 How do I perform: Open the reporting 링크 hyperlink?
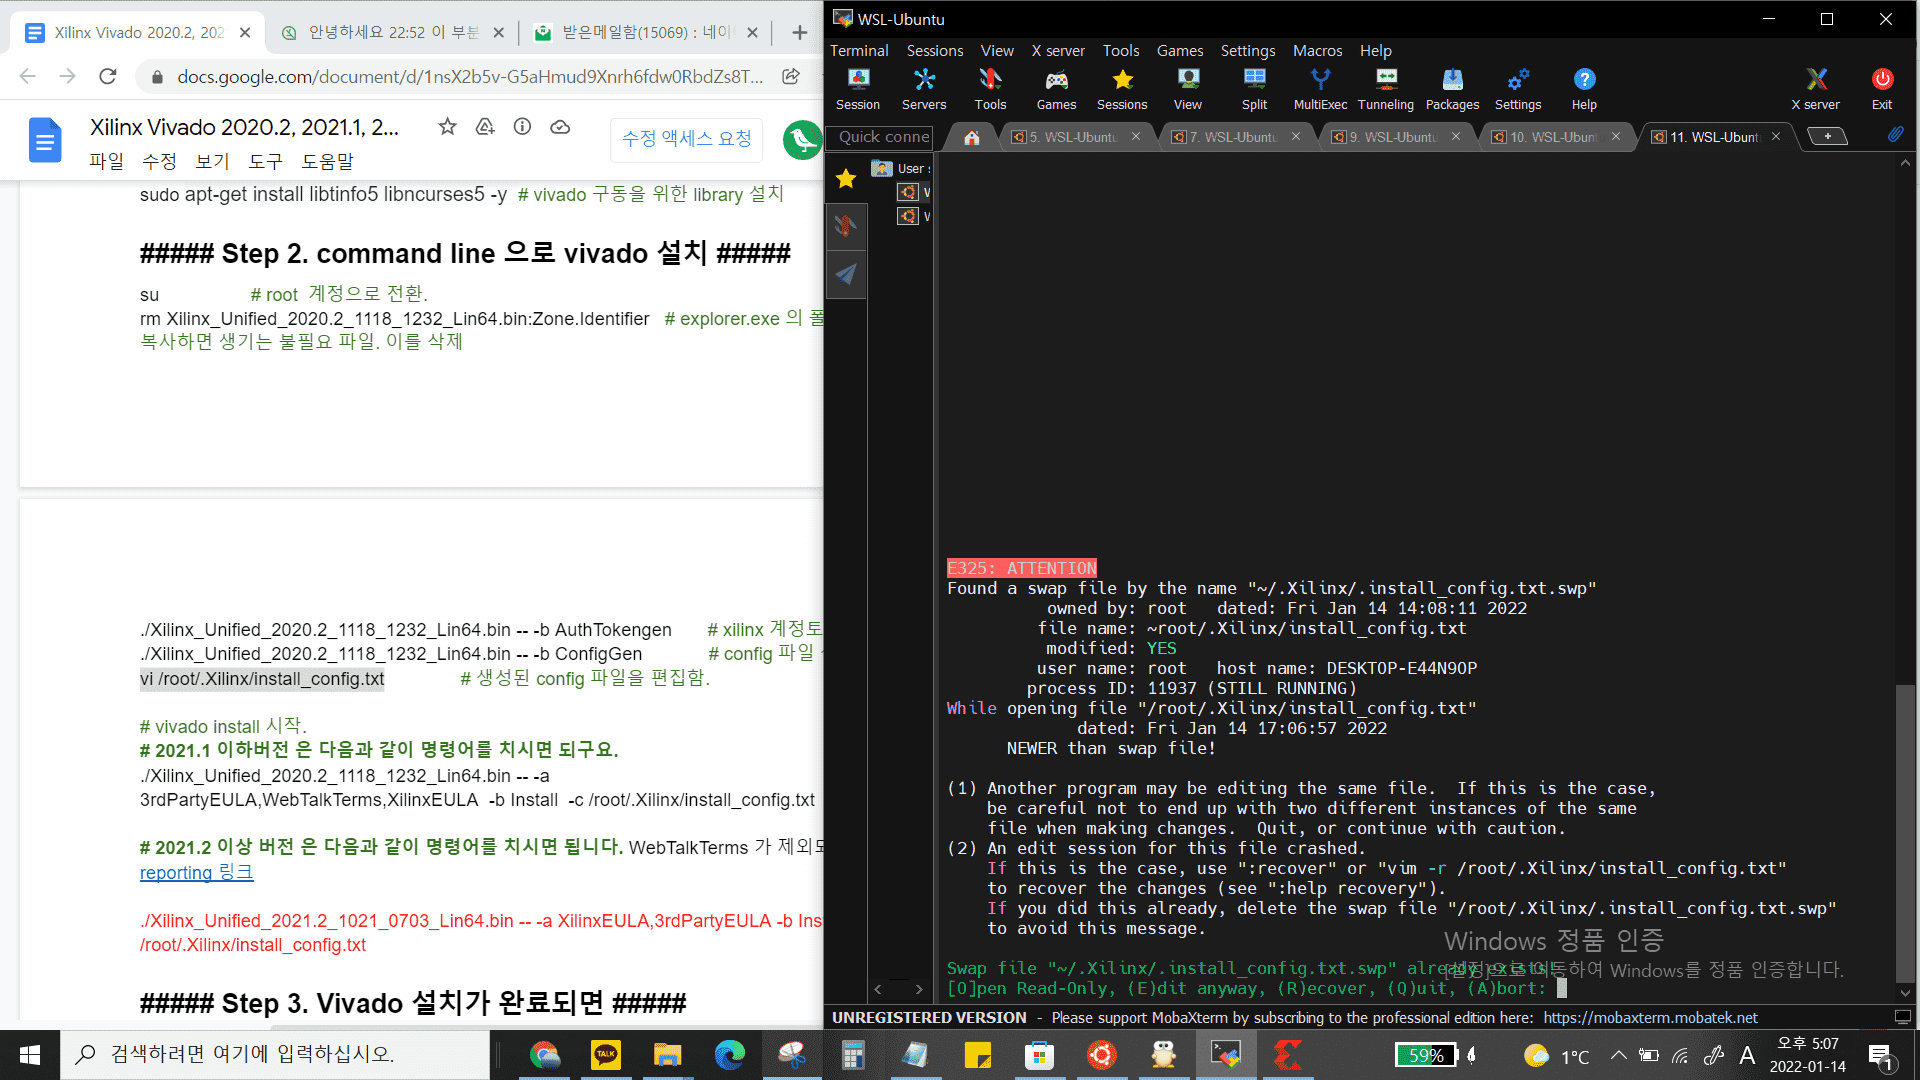[x=196, y=872]
